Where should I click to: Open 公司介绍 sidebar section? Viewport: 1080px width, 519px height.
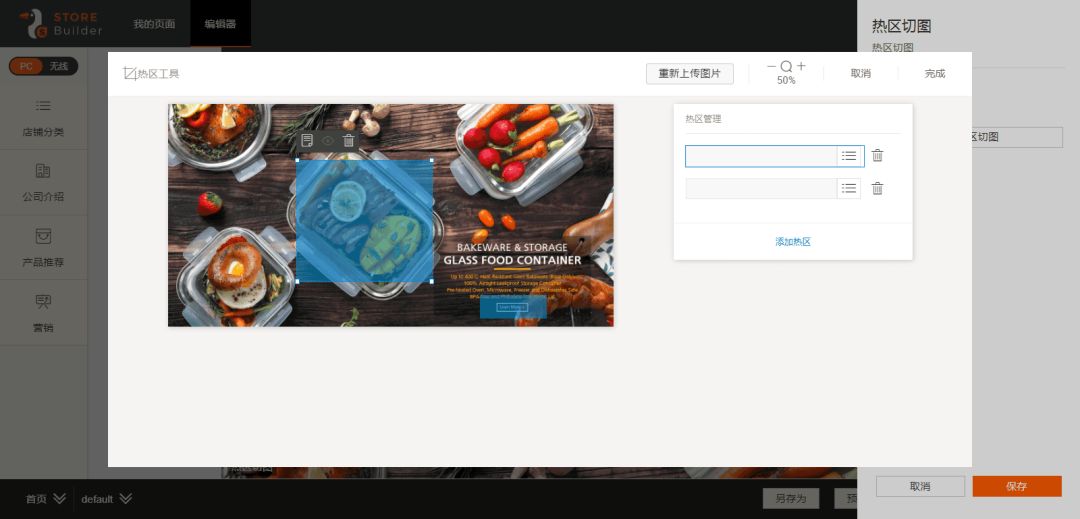[x=43, y=182]
